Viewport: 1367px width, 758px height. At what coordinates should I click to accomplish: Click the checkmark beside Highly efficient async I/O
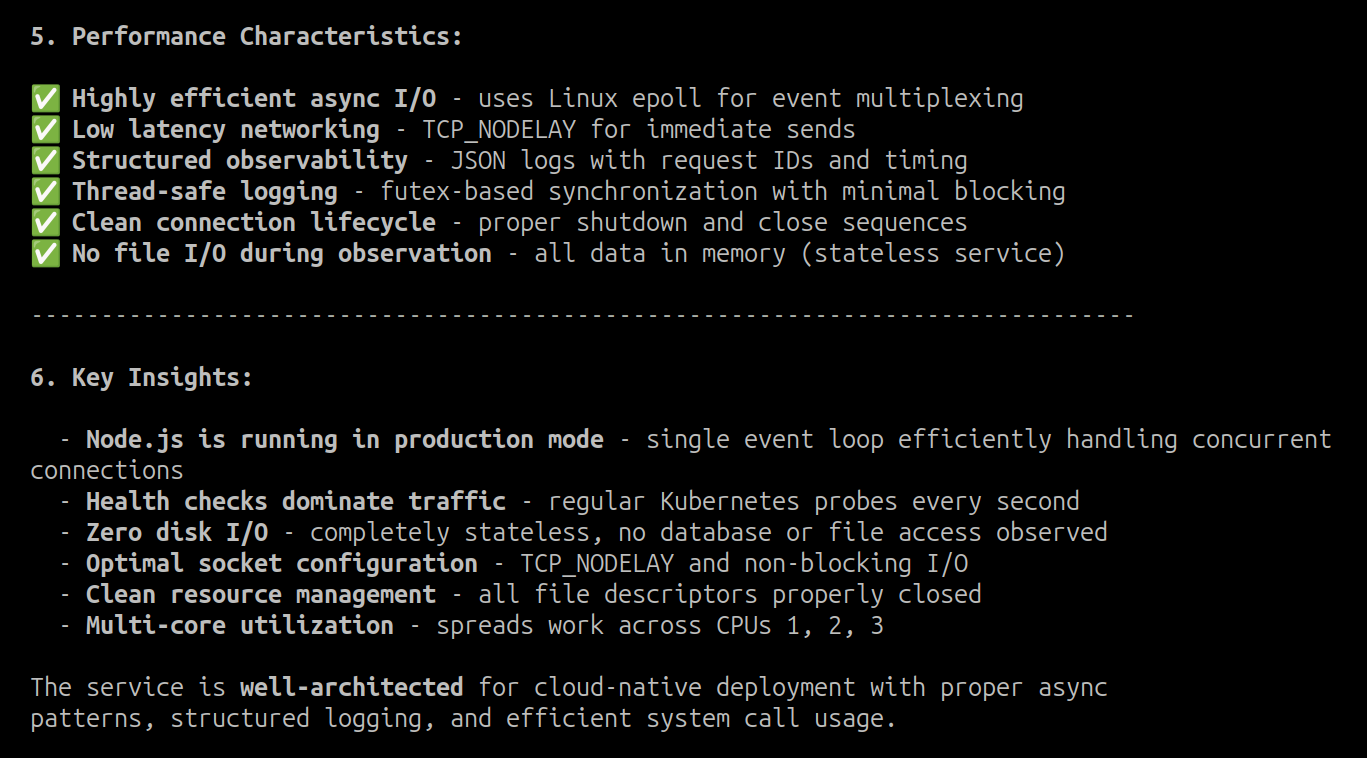44,98
